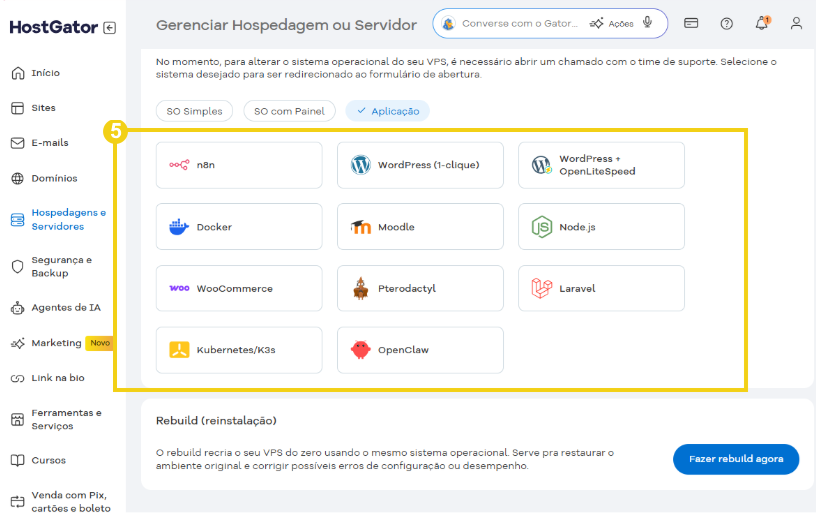Viewport: 816px width, 516px height.
Task: Select the SO Simples filter chip
Action: 194,111
